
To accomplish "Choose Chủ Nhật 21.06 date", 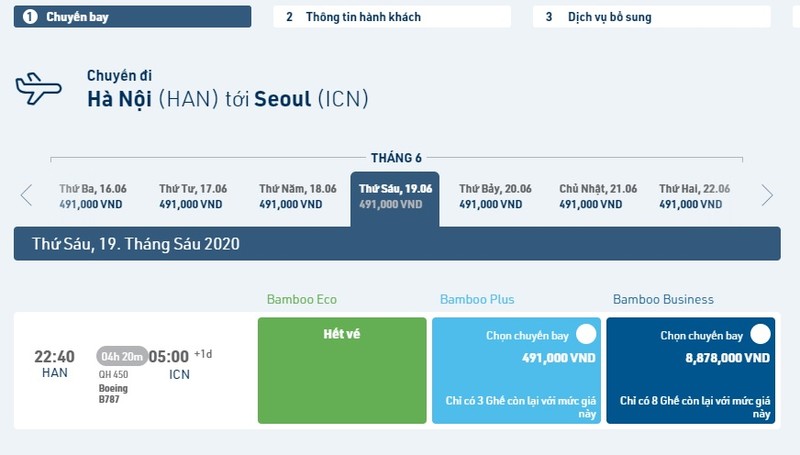I will (x=597, y=196).
